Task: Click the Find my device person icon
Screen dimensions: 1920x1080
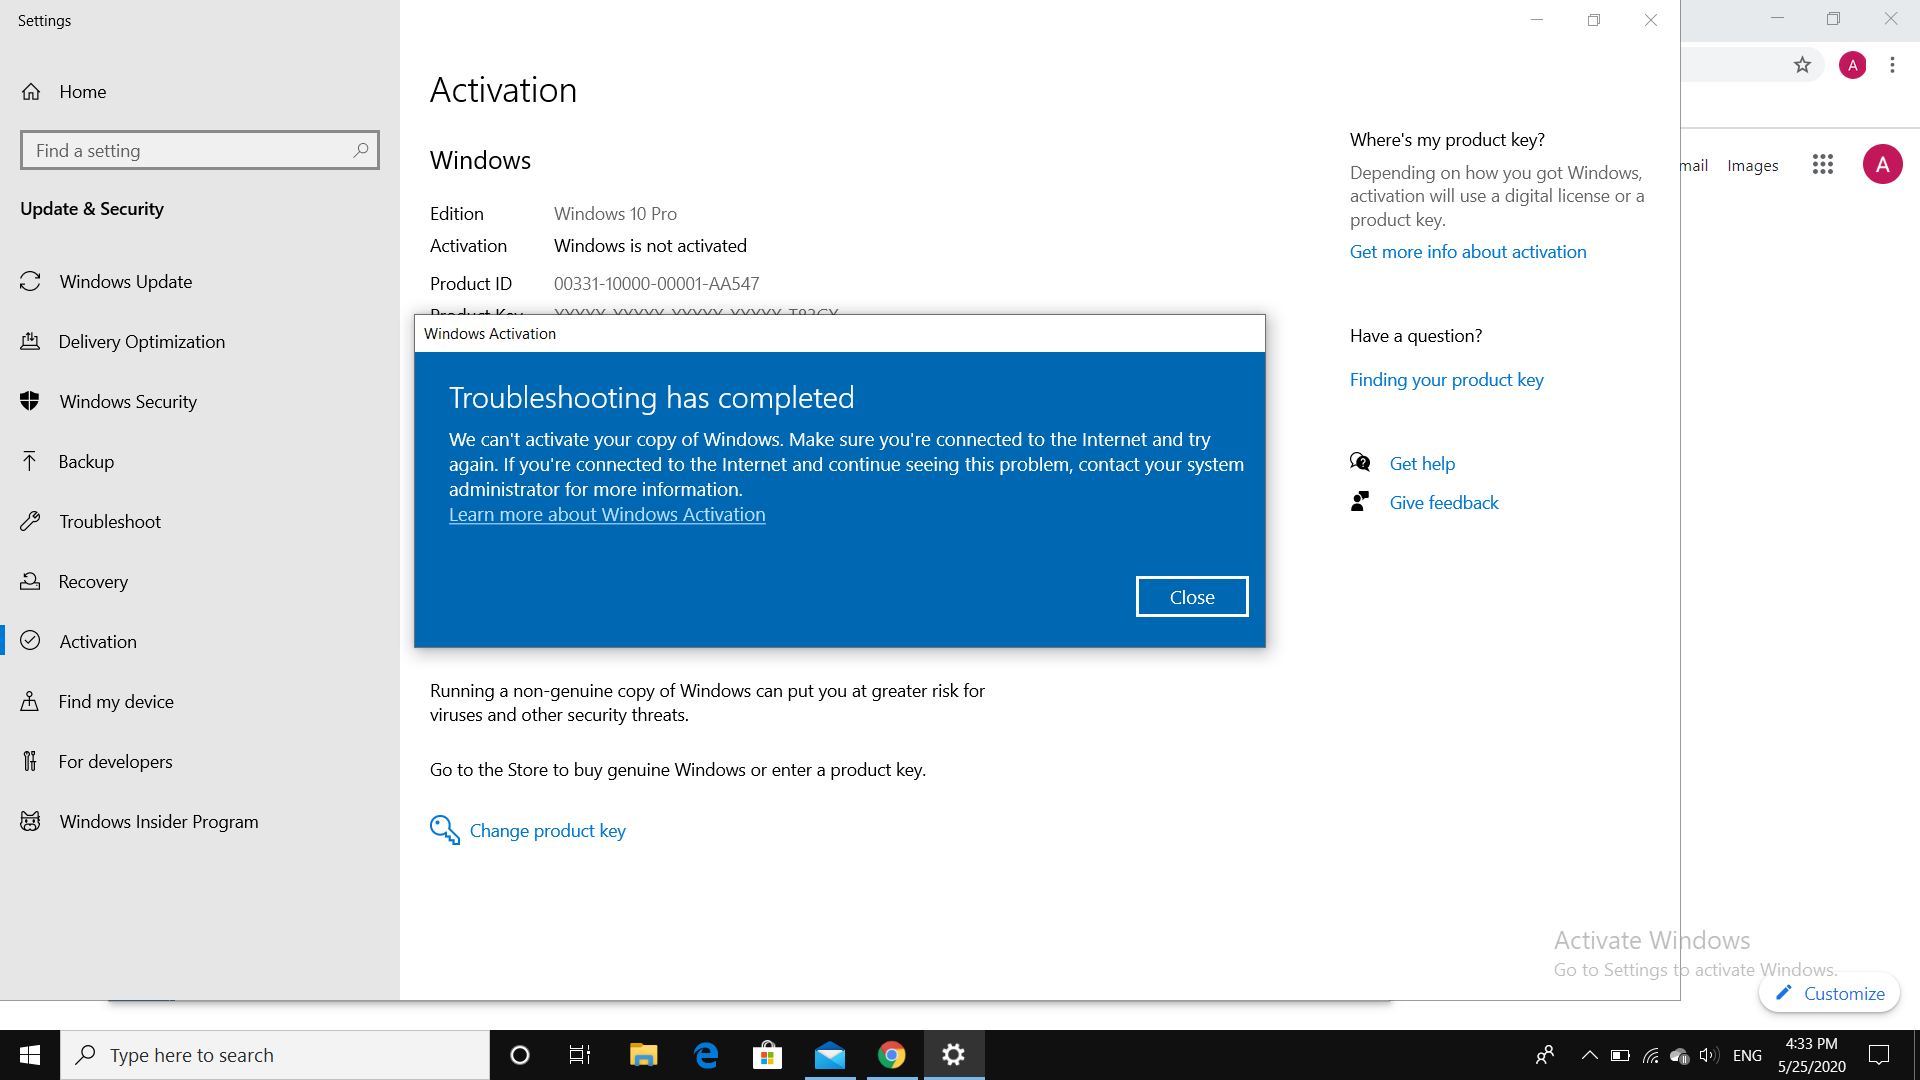Action: [x=30, y=701]
